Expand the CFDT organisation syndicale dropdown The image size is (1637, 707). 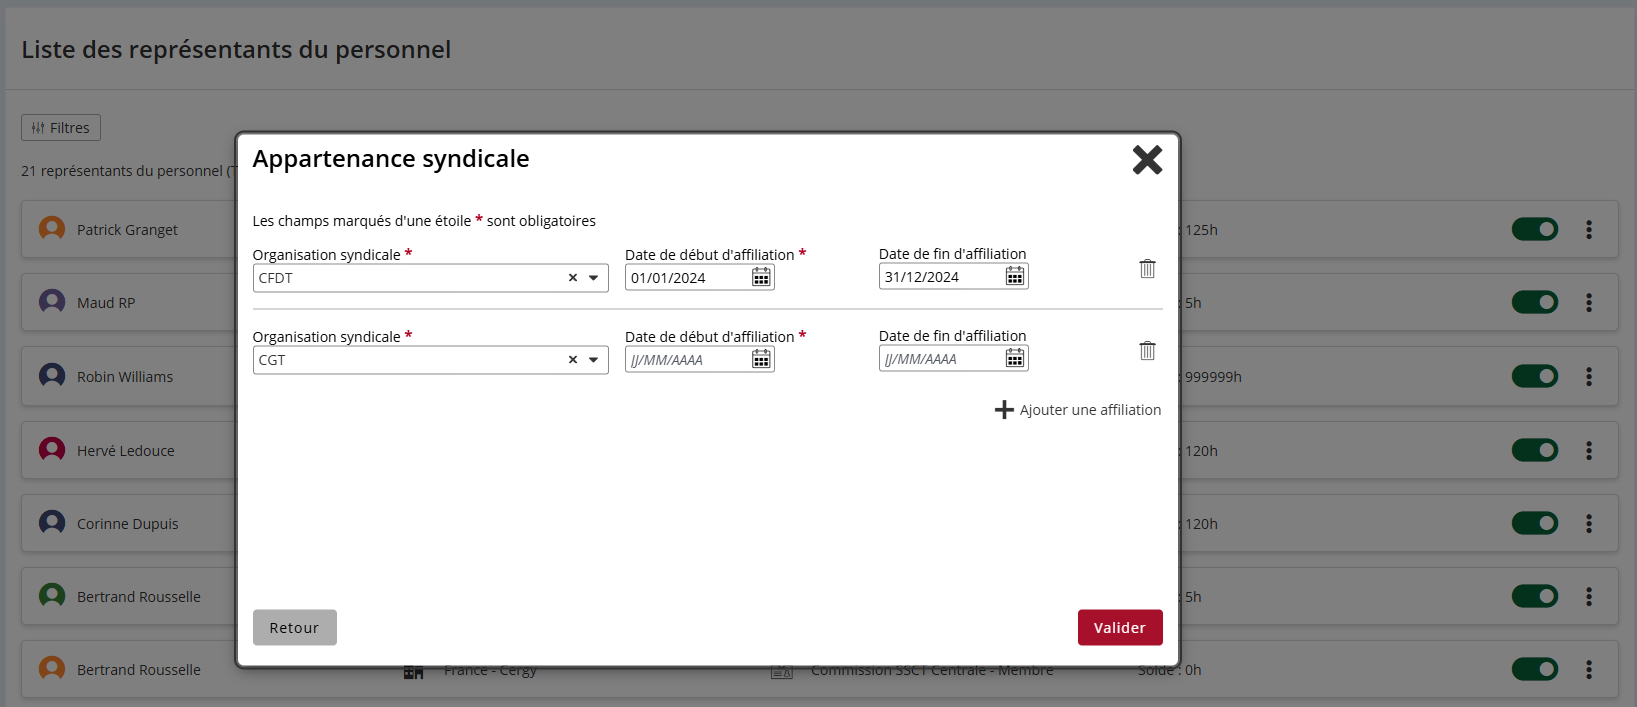click(x=594, y=278)
